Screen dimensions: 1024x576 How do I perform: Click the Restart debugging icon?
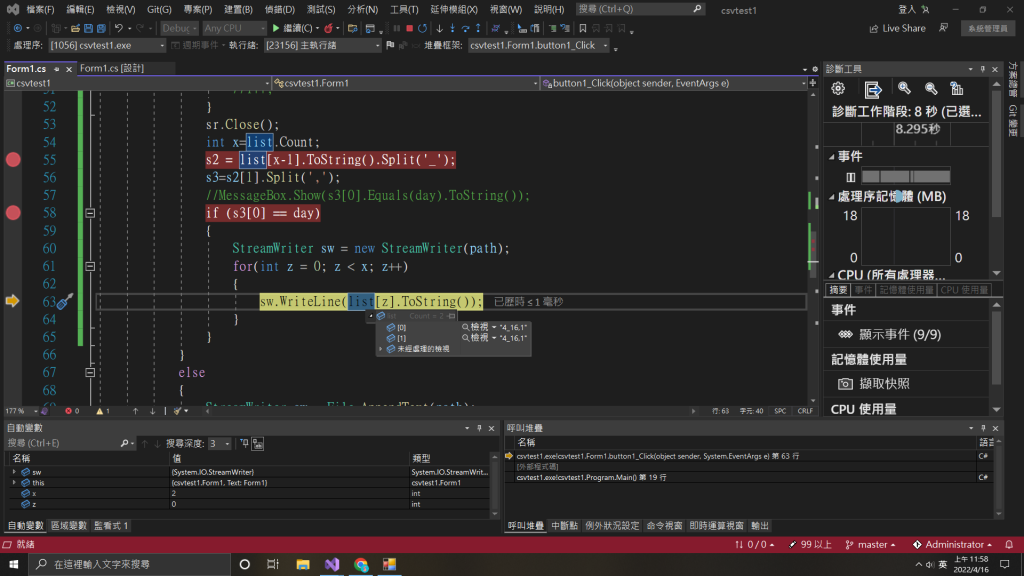423,29
